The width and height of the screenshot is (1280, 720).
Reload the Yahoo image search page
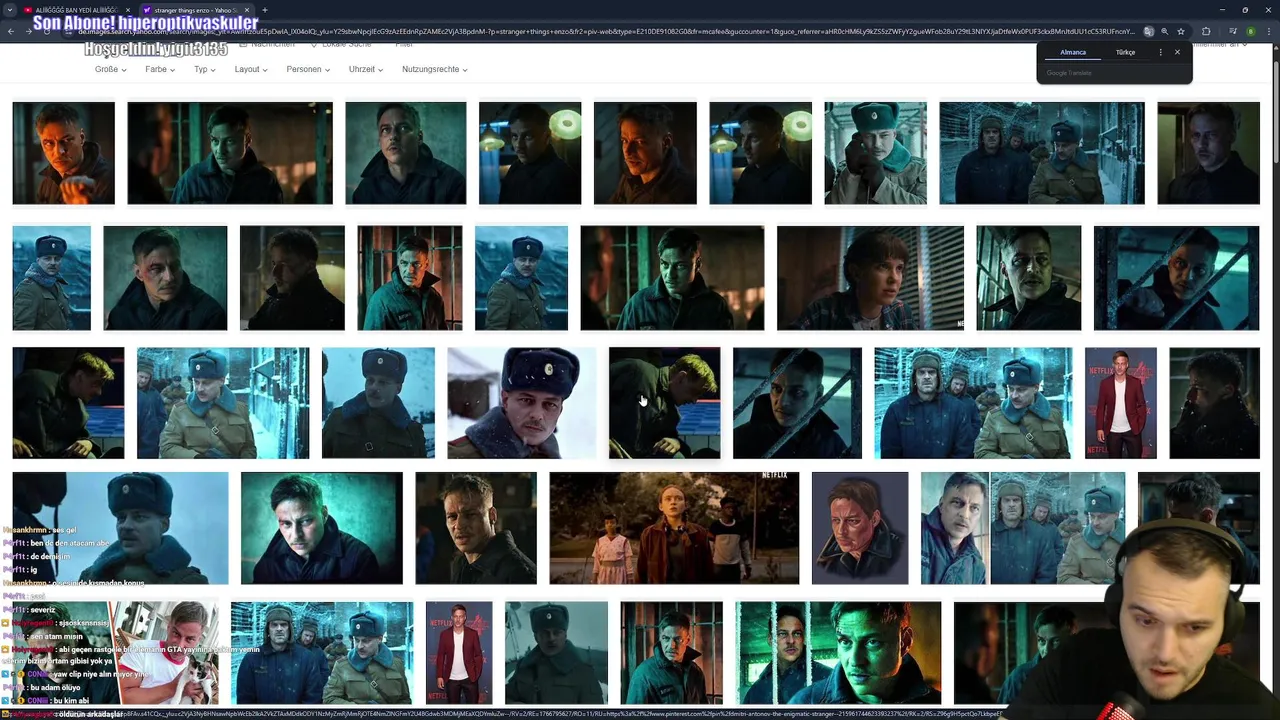[x=47, y=31]
